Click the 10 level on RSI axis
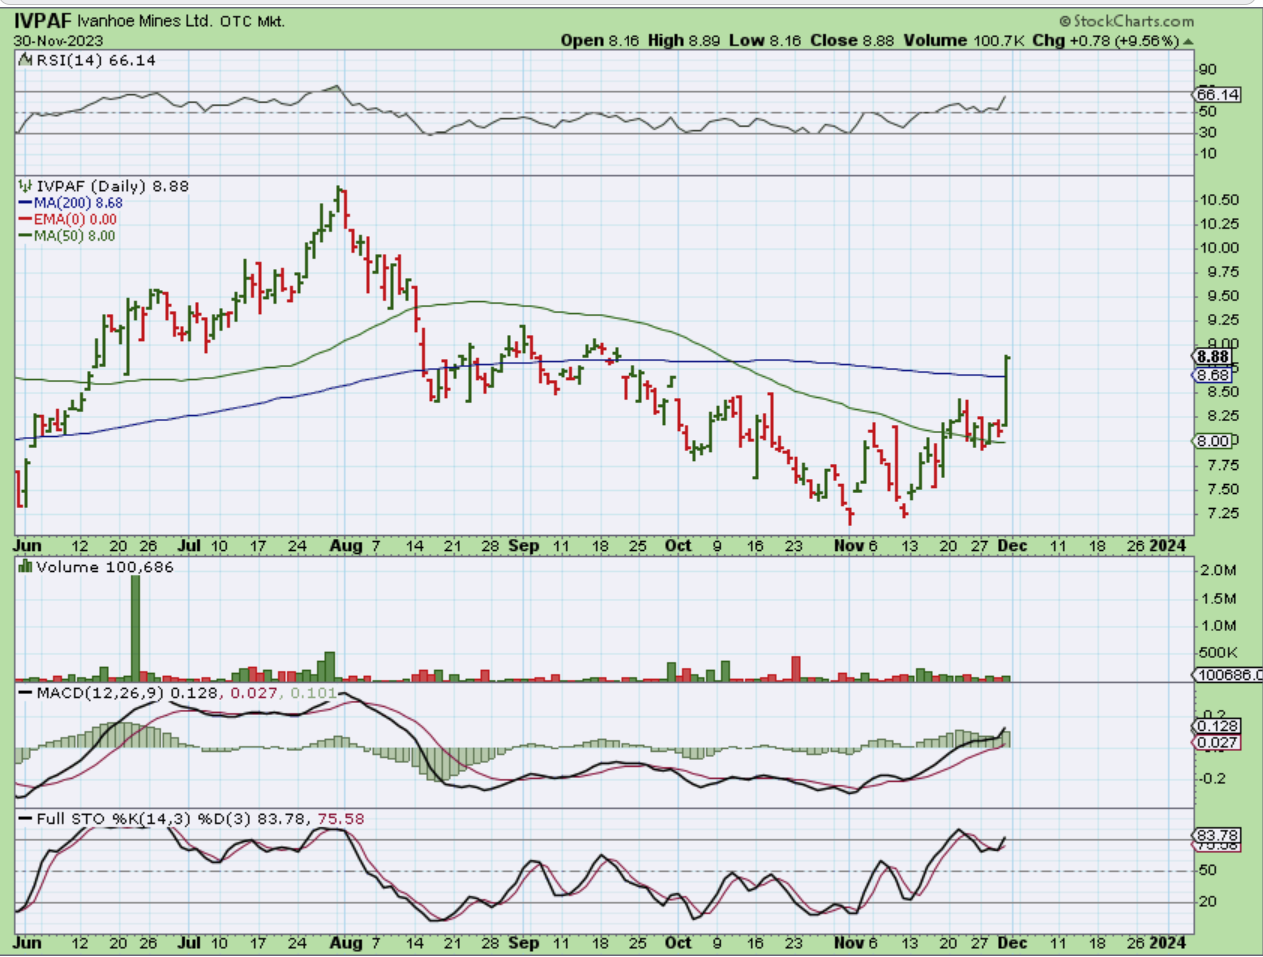 1207,153
